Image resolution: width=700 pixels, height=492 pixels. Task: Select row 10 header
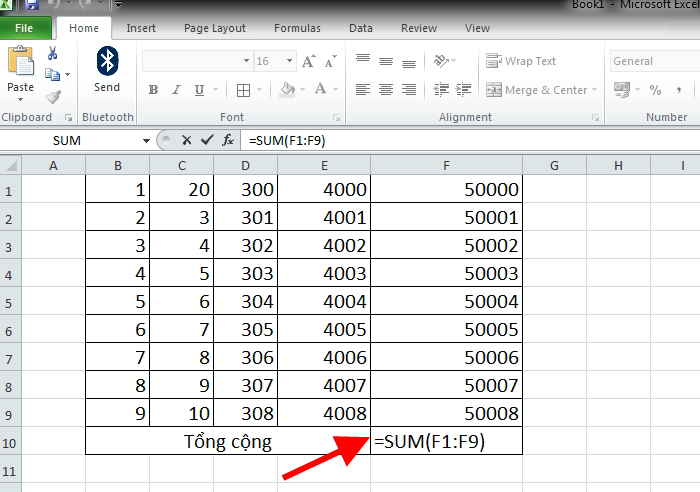[10, 443]
